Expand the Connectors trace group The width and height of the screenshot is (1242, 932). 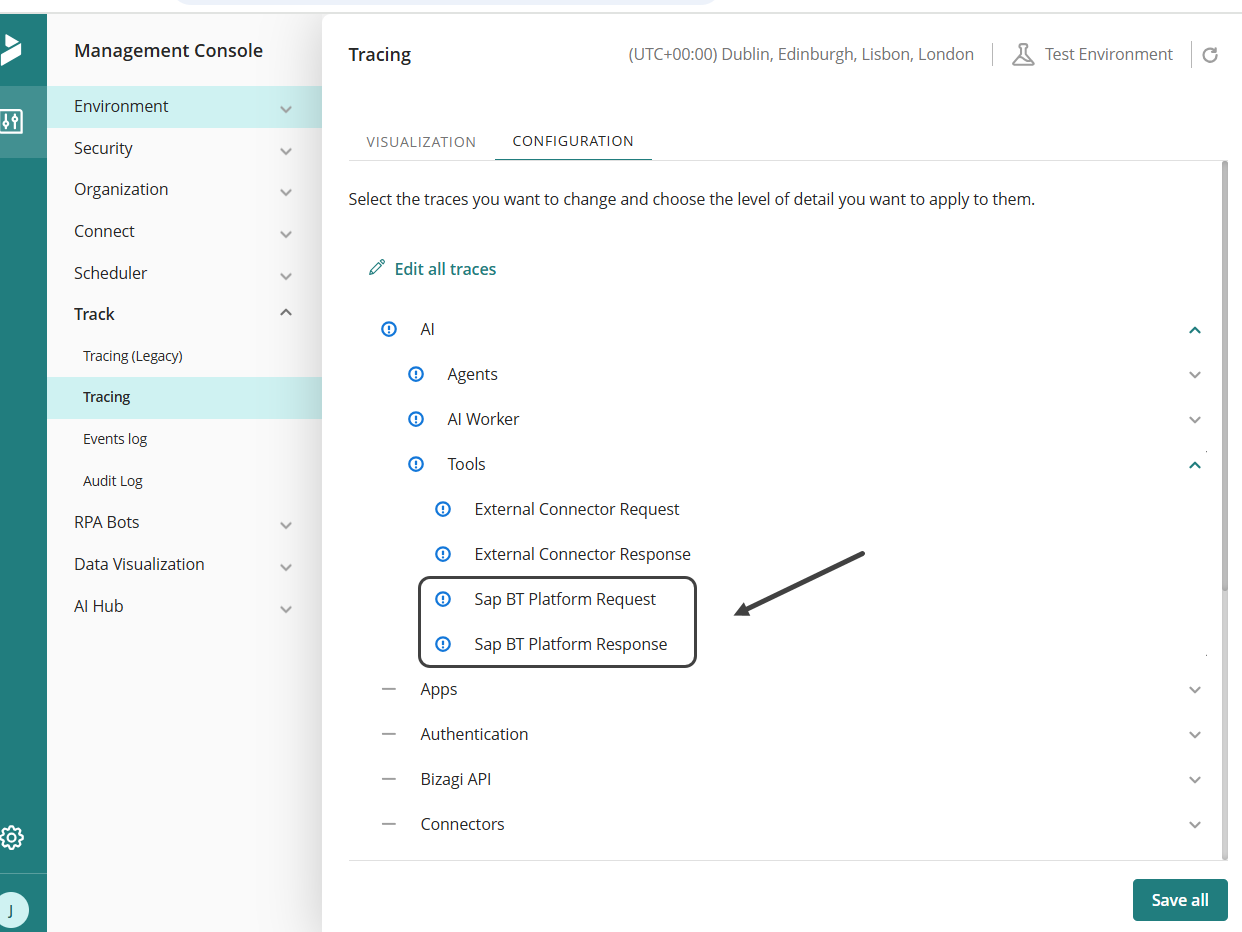[1194, 825]
